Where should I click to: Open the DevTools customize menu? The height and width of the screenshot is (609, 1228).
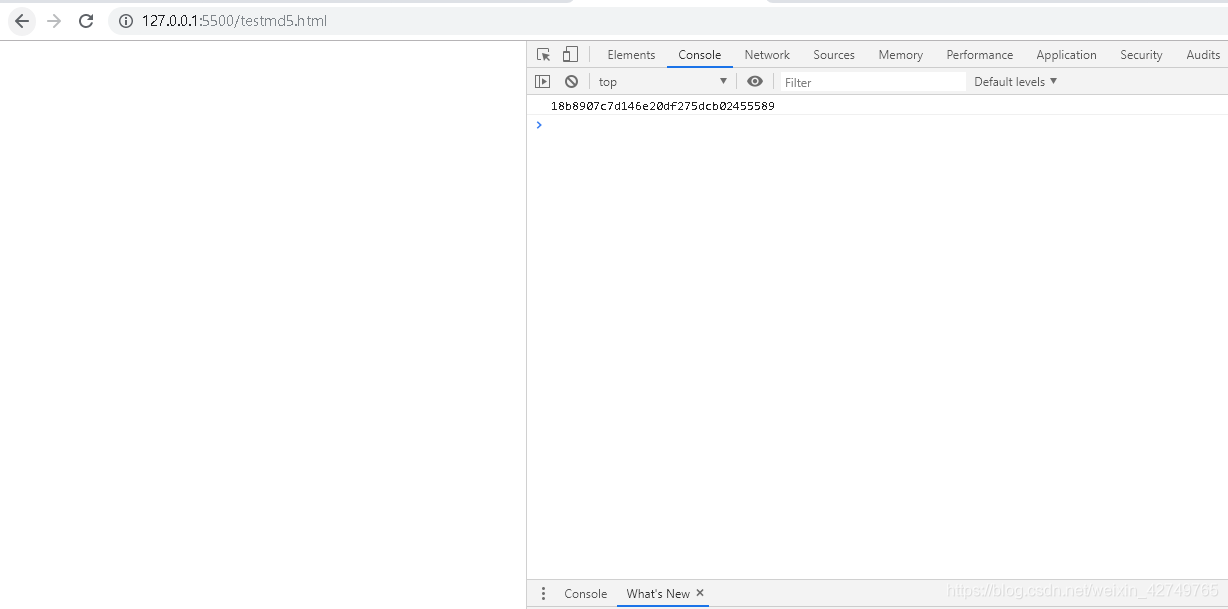[543, 593]
